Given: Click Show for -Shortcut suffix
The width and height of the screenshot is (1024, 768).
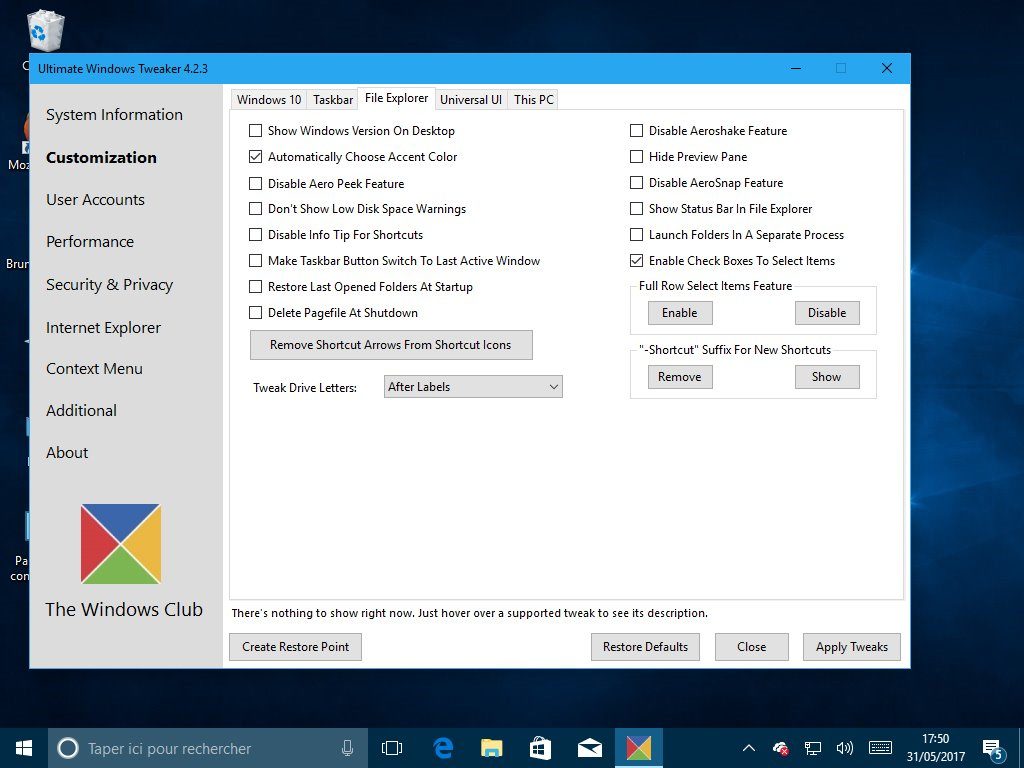Looking at the screenshot, I should tap(827, 377).
